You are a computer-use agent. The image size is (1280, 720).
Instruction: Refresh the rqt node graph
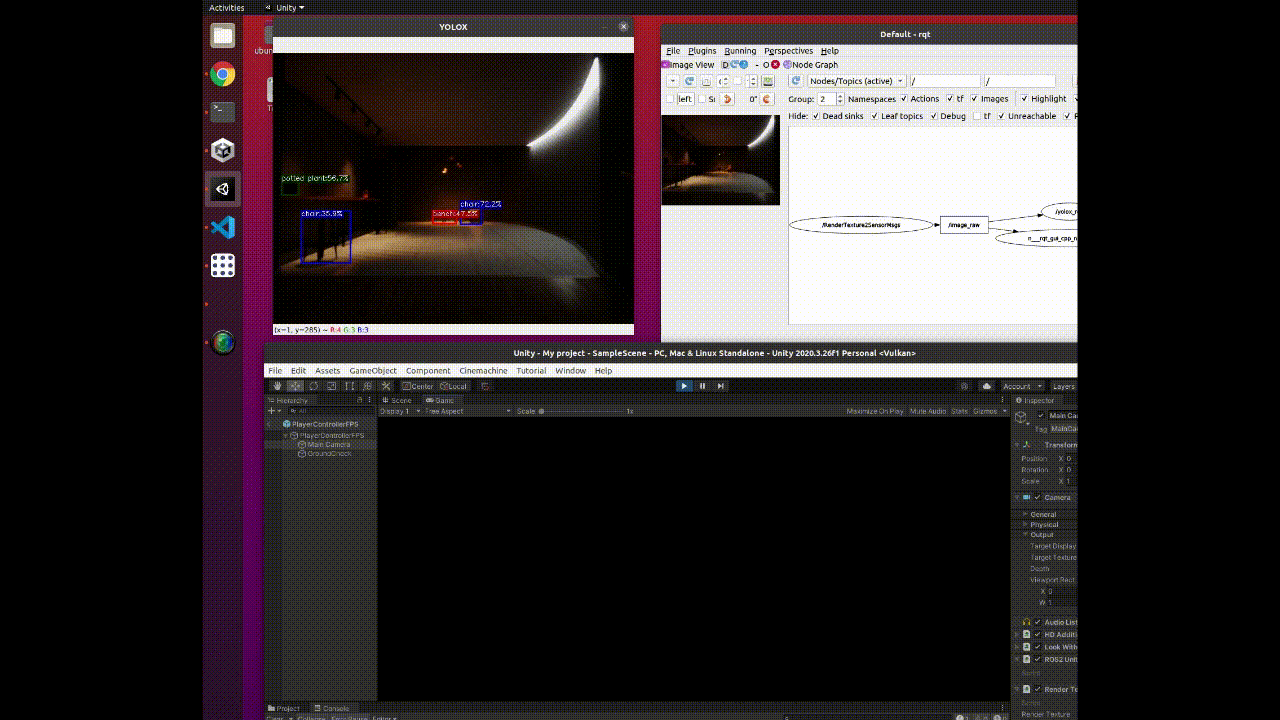(x=796, y=81)
